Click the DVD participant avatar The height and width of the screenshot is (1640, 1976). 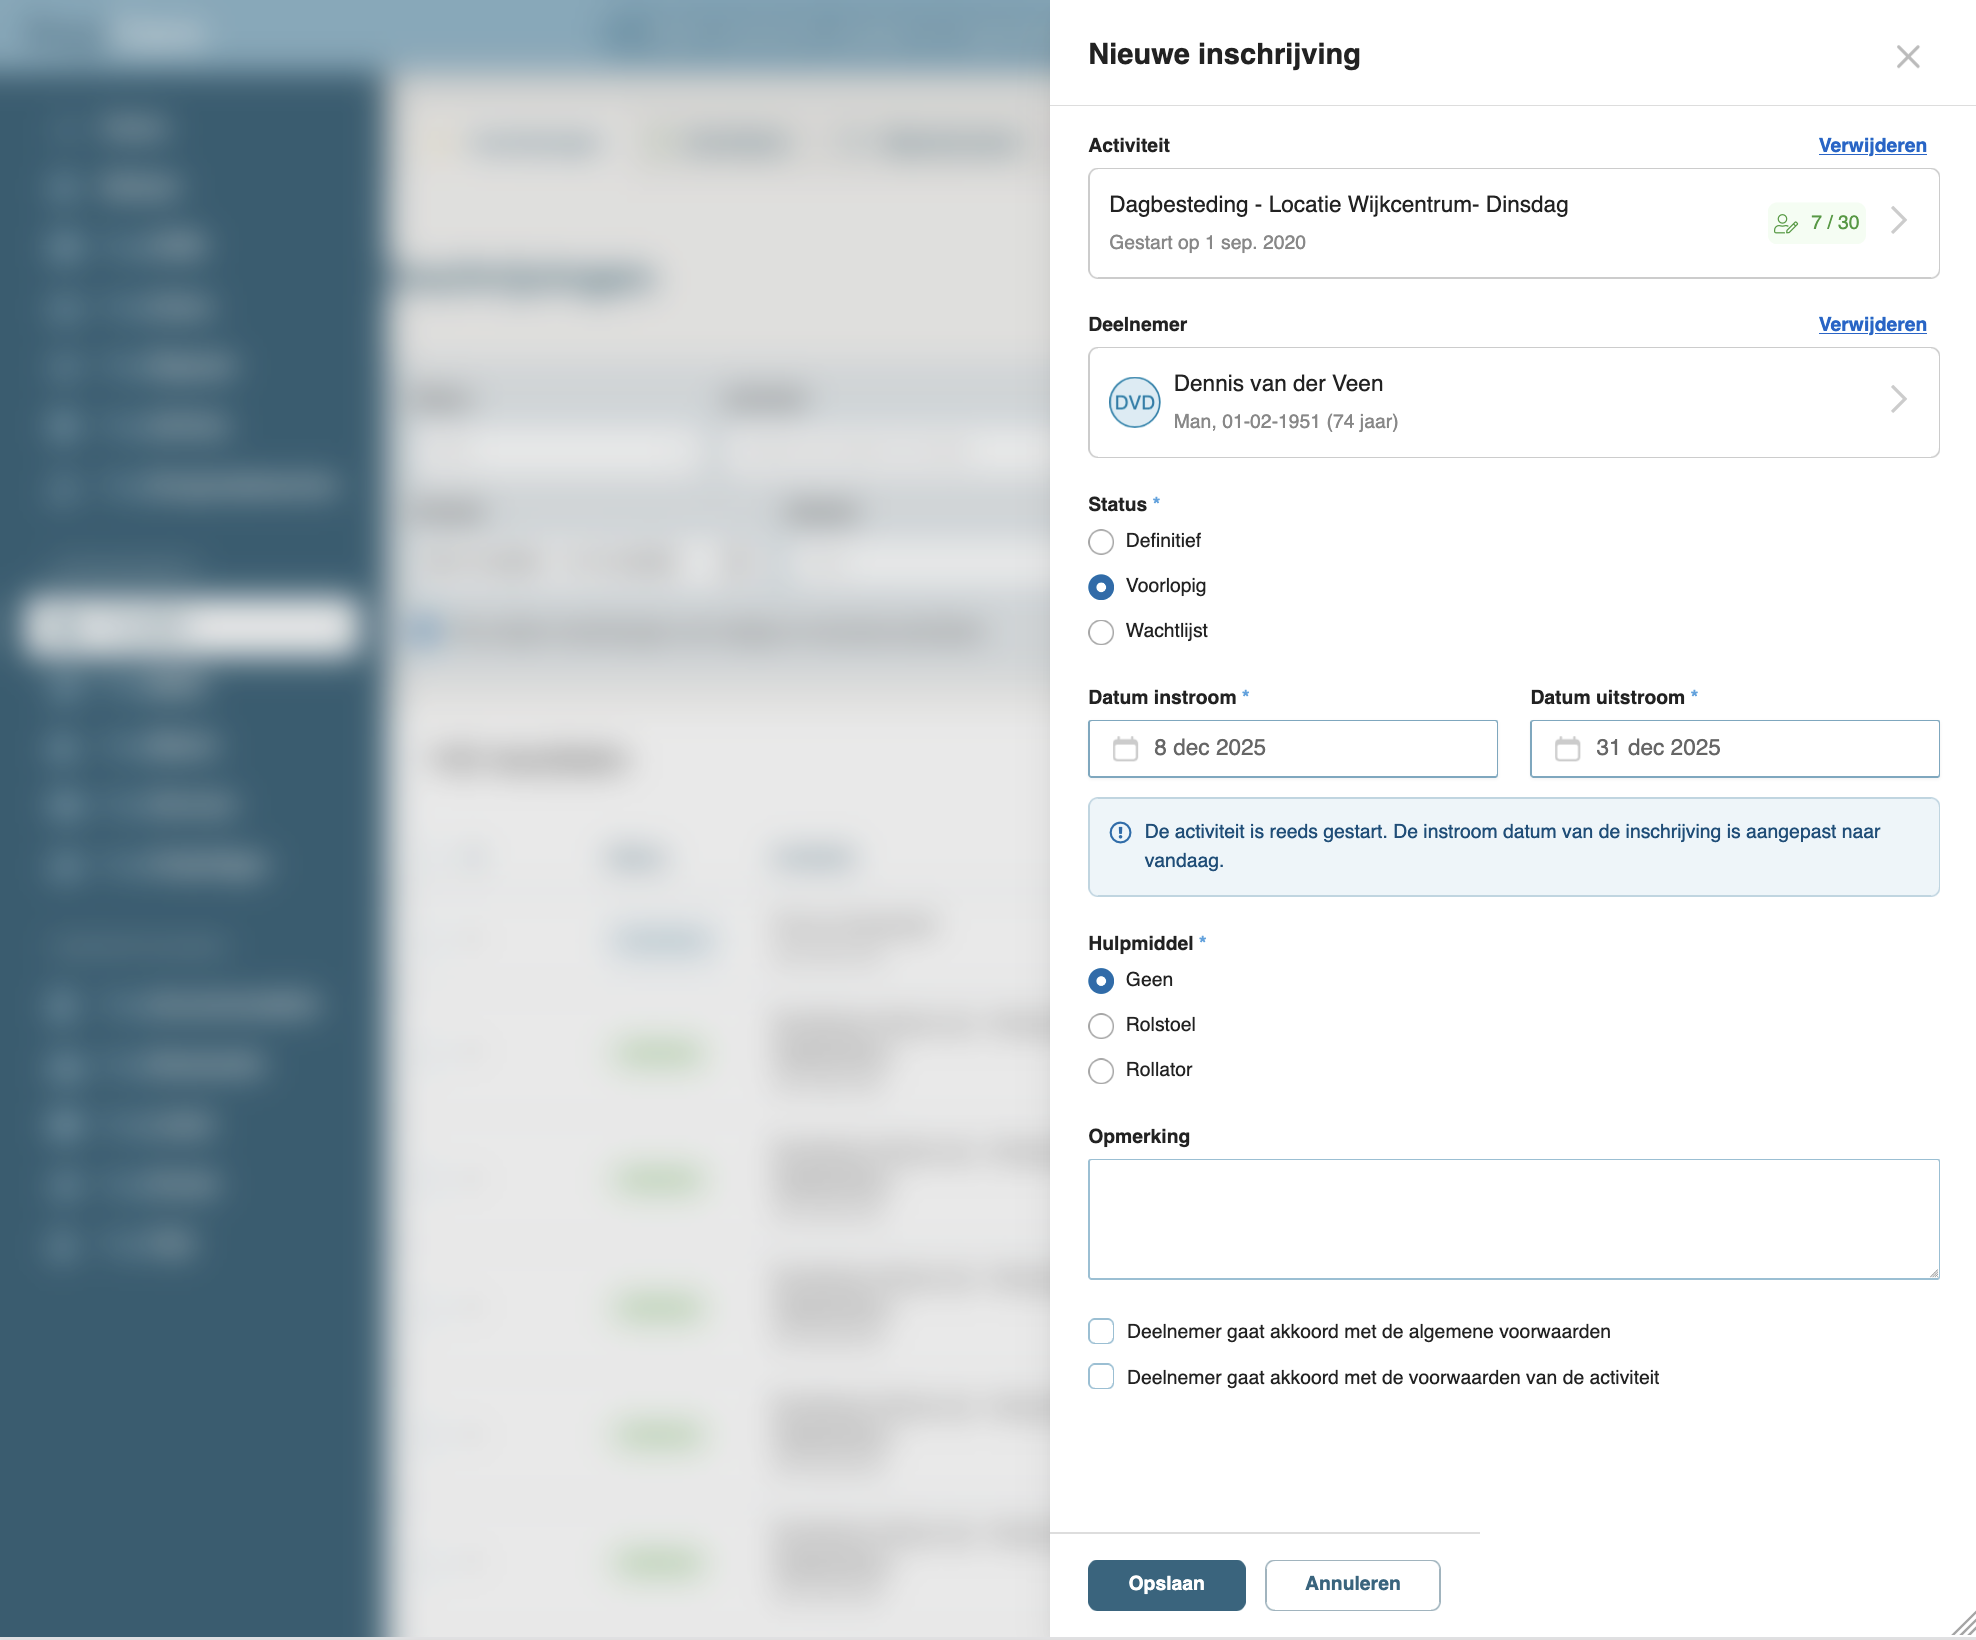1134,403
